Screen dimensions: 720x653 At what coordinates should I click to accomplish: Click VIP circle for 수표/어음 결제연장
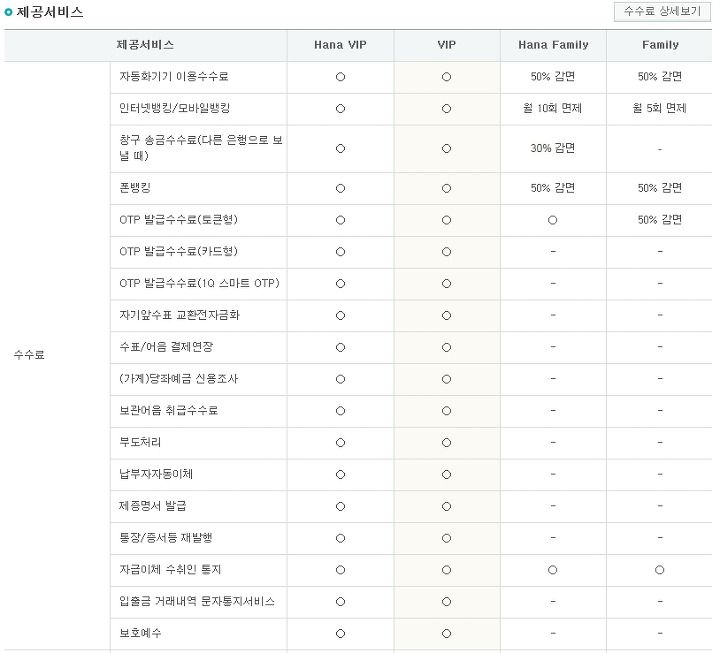(446, 348)
